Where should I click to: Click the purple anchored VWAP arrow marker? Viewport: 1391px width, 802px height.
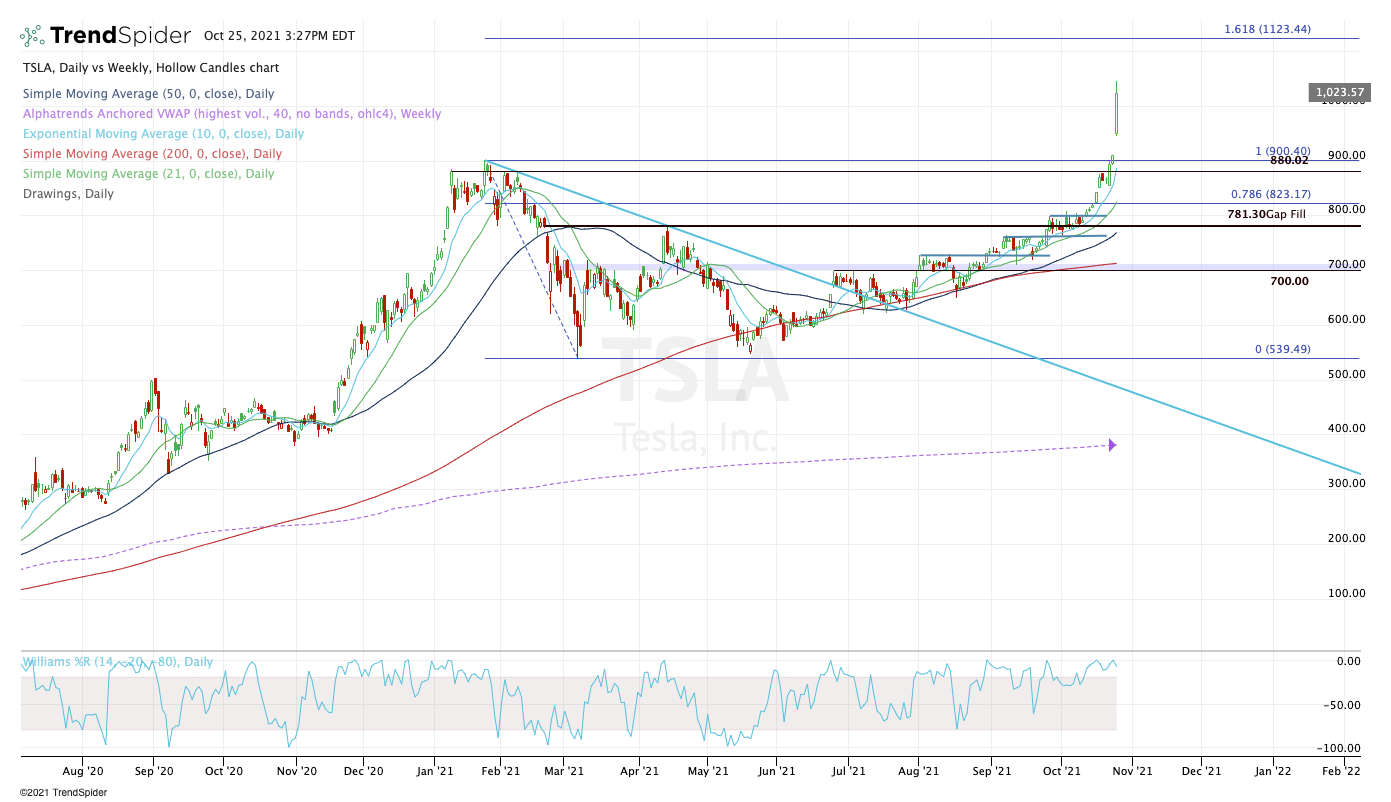pyautogui.click(x=1112, y=445)
